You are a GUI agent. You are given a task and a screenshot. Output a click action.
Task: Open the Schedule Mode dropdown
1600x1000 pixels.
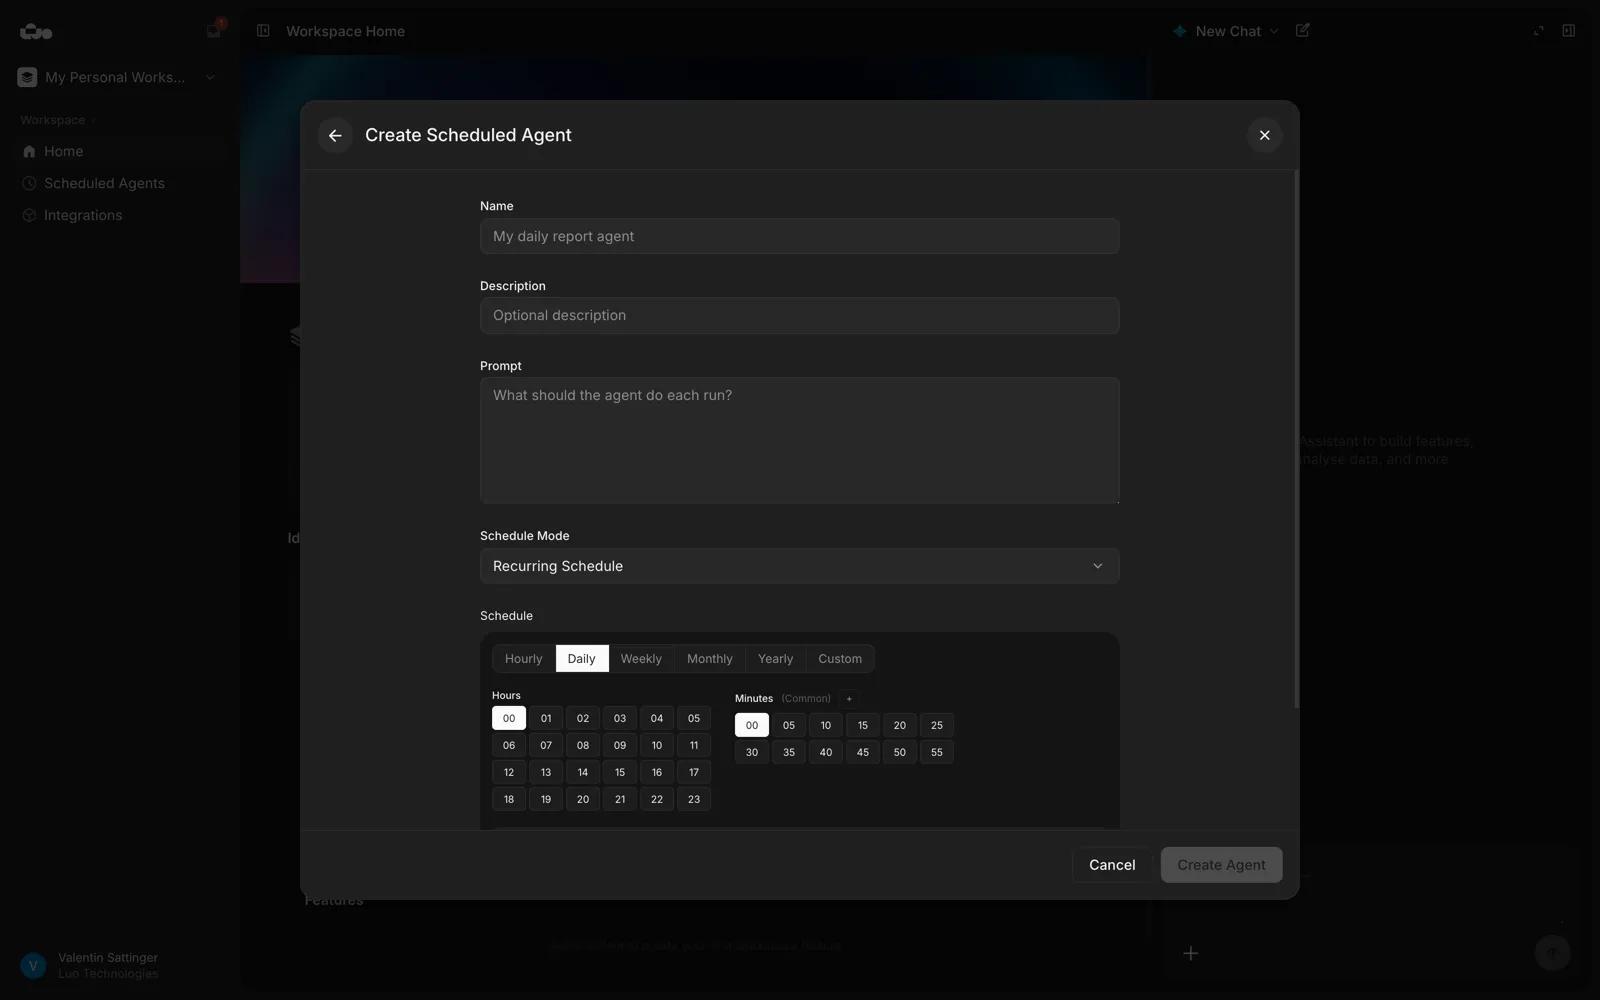(799, 566)
